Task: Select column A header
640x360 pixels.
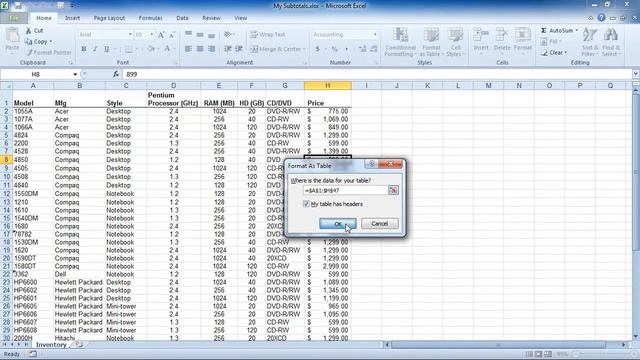Action: tap(33, 86)
